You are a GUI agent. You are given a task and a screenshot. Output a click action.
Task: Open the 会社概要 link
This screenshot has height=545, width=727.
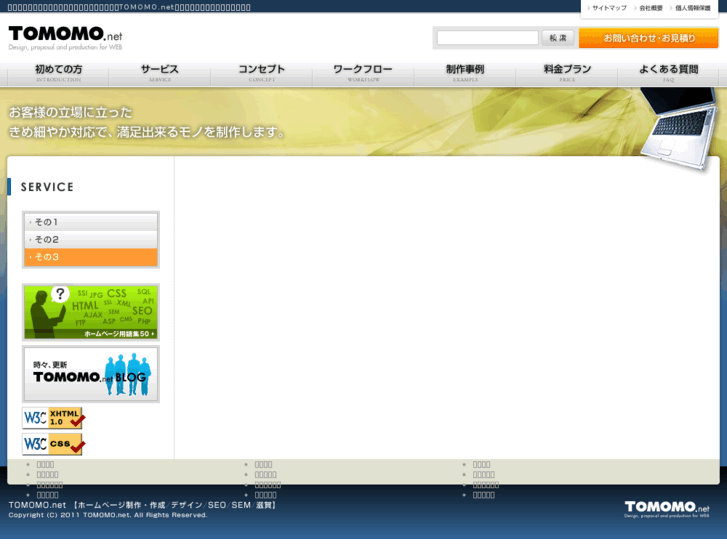[x=650, y=8]
